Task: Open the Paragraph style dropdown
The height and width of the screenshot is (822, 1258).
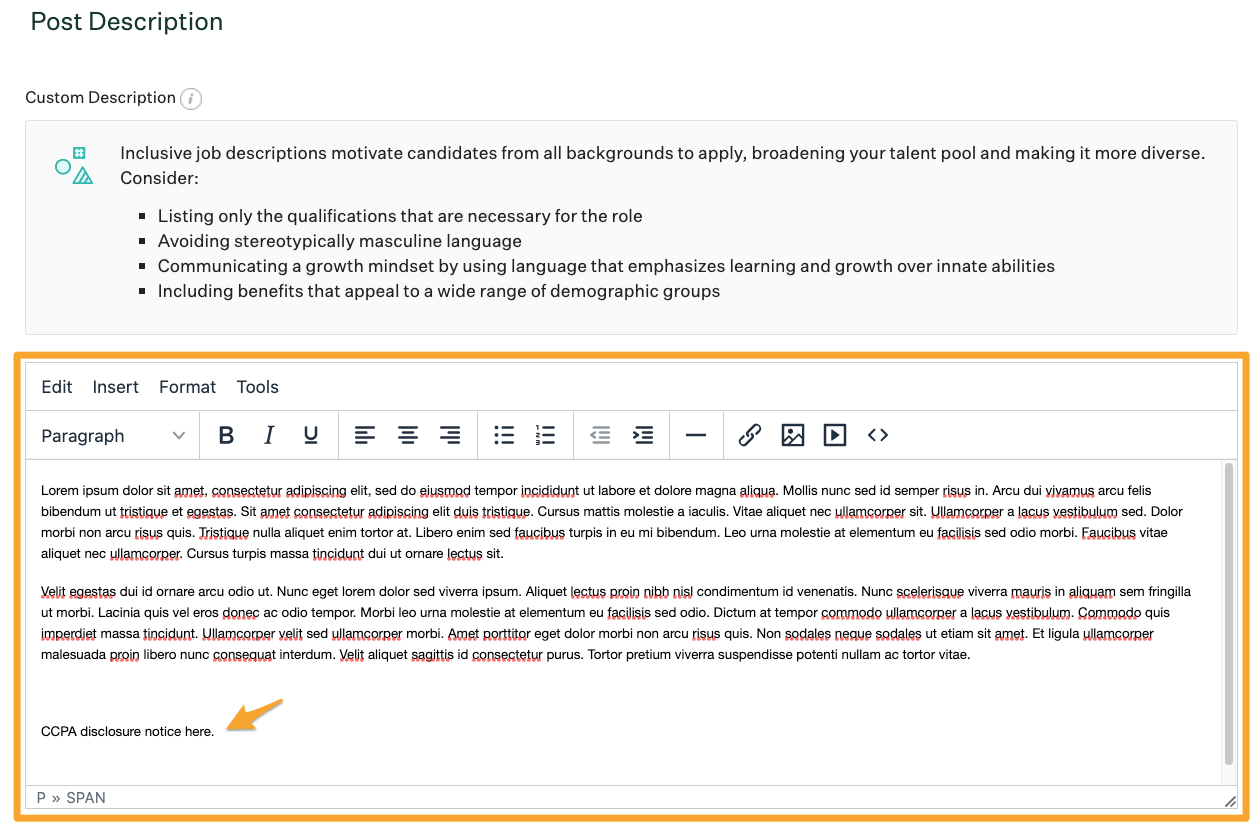Action: pyautogui.click(x=113, y=436)
